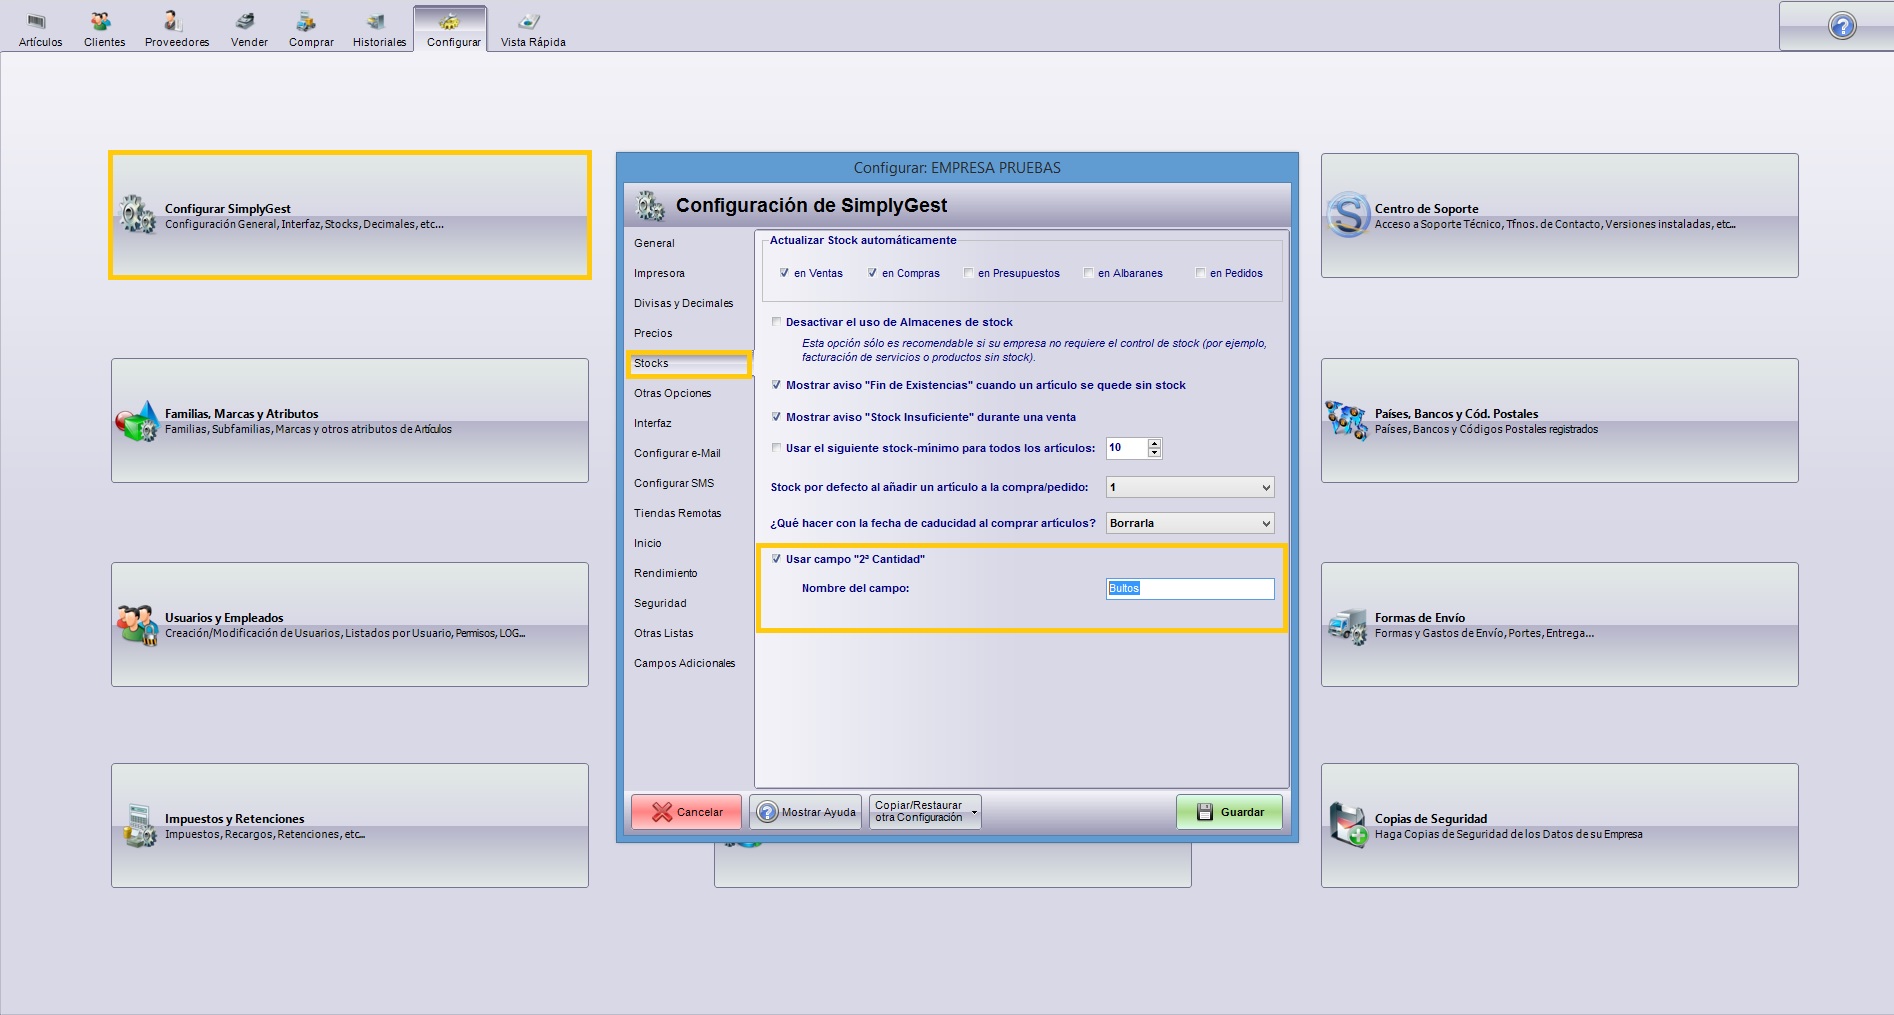Select the Precios settings section

[x=653, y=333]
